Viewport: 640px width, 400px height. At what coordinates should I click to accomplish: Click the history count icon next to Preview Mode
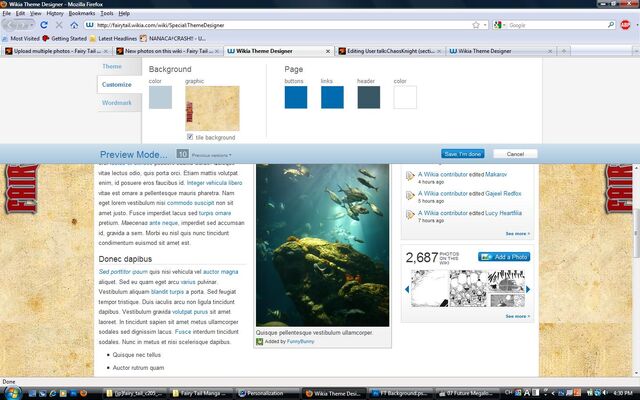(x=182, y=154)
